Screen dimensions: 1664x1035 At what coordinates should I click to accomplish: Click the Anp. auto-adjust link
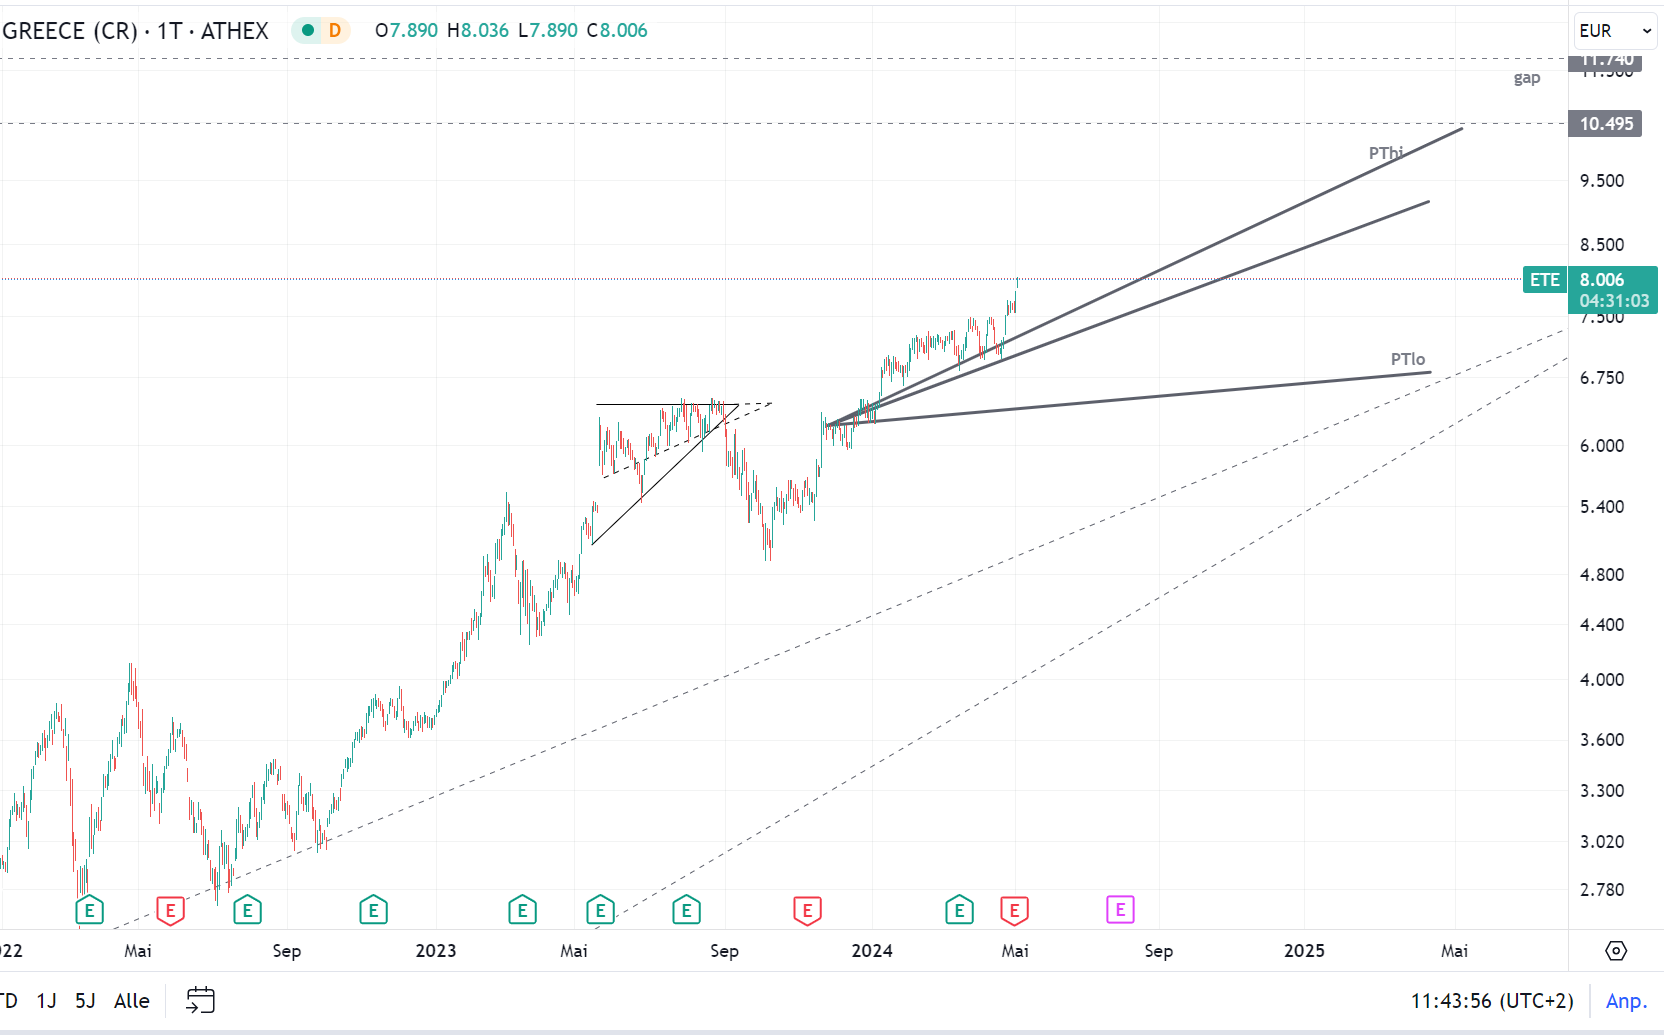pyautogui.click(x=1627, y=1000)
